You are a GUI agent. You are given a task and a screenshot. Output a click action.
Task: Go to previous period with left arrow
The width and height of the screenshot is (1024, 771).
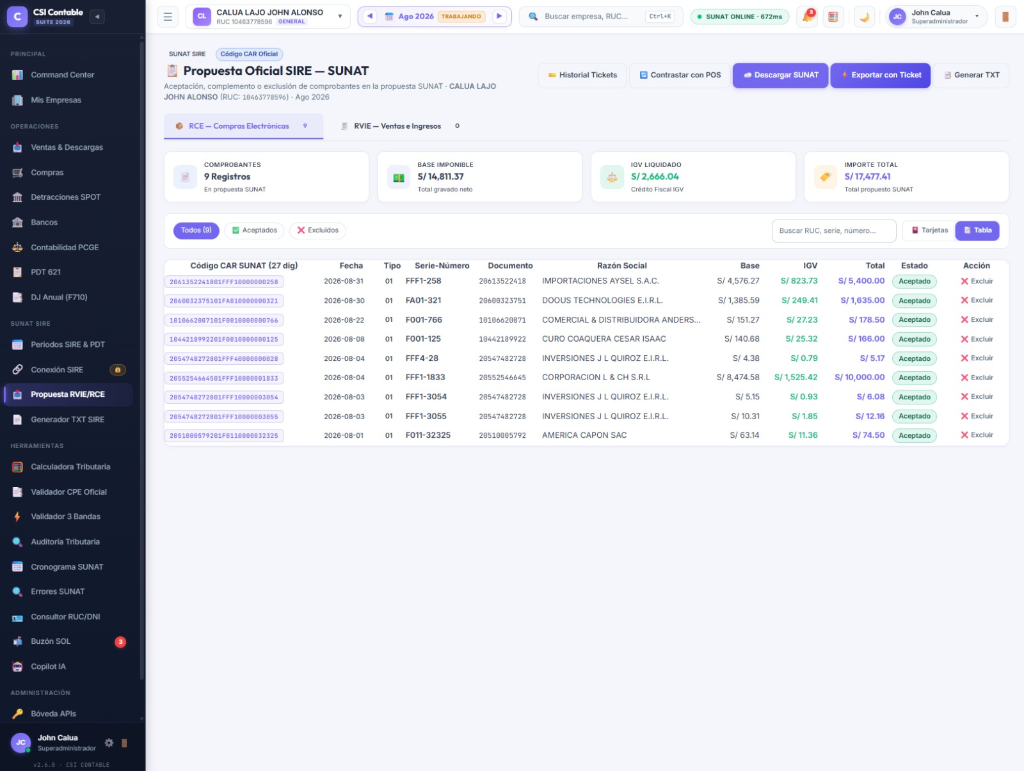[370, 16]
